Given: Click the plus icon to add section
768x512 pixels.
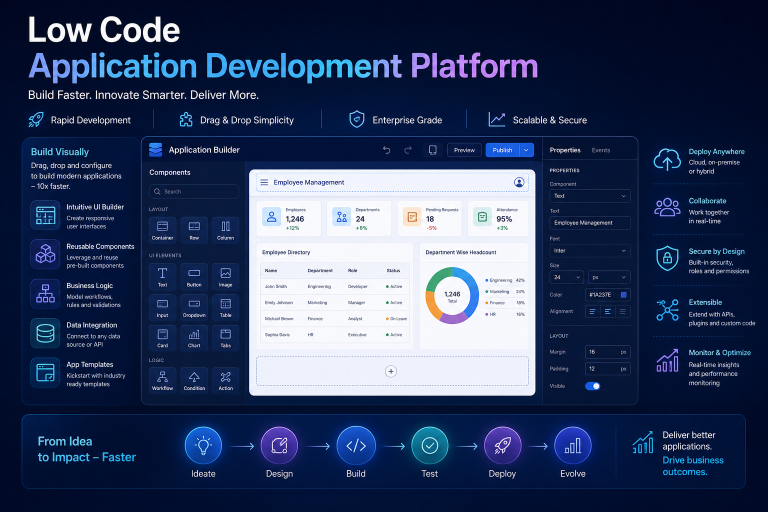Looking at the screenshot, I should point(391,371).
